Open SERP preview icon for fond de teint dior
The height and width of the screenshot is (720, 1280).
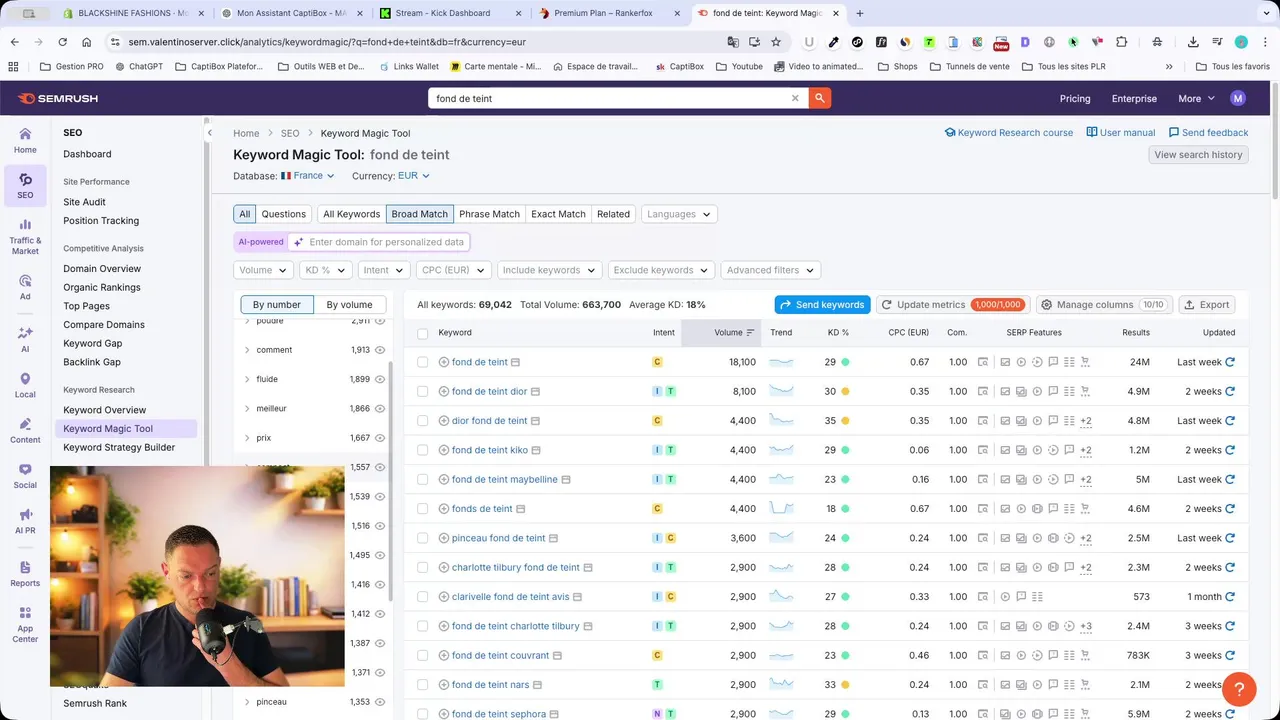click(x=983, y=391)
